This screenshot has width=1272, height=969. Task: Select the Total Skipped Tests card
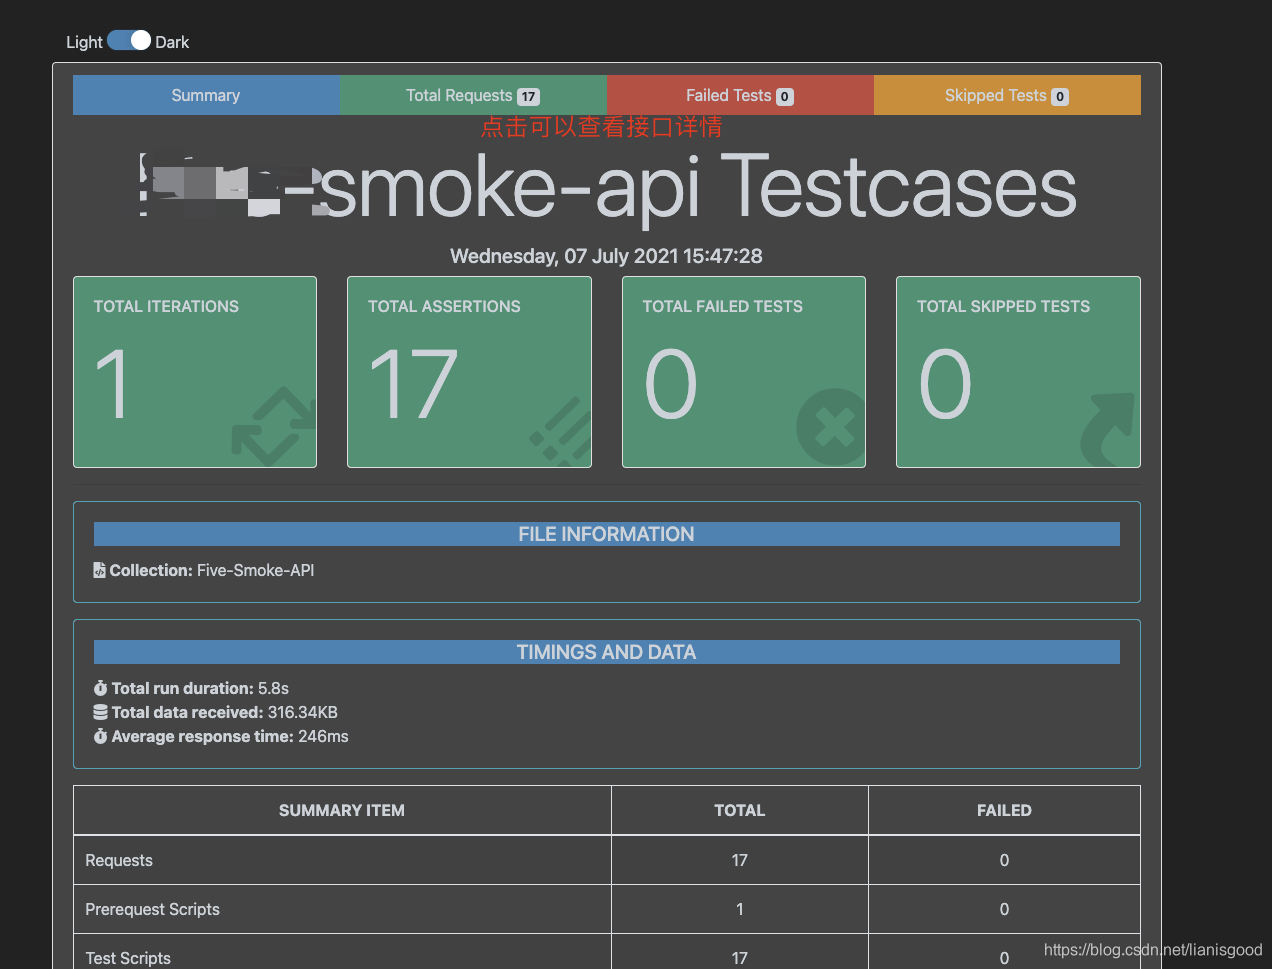[1018, 372]
